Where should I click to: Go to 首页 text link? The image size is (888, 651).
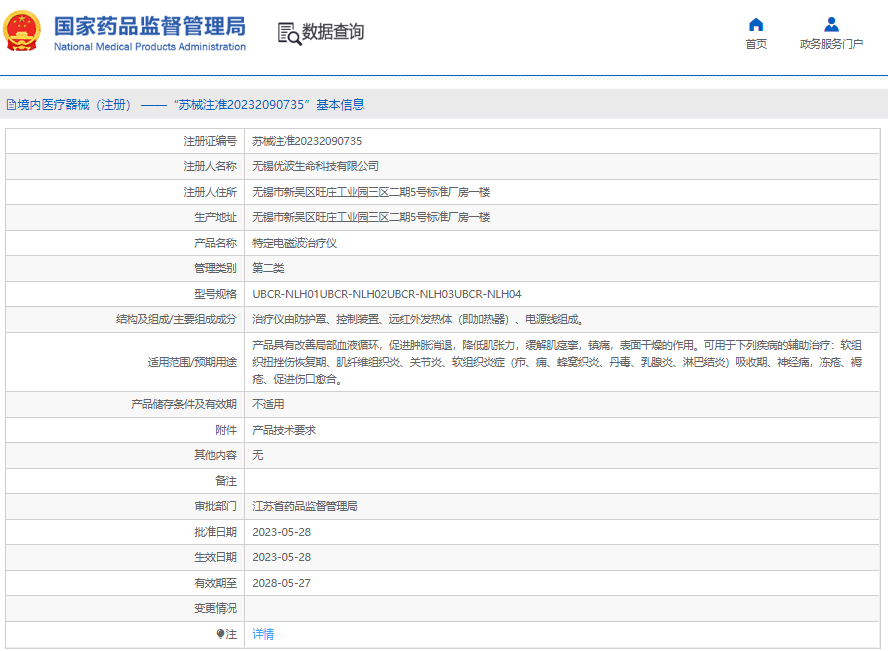pyautogui.click(x=756, y=44)
